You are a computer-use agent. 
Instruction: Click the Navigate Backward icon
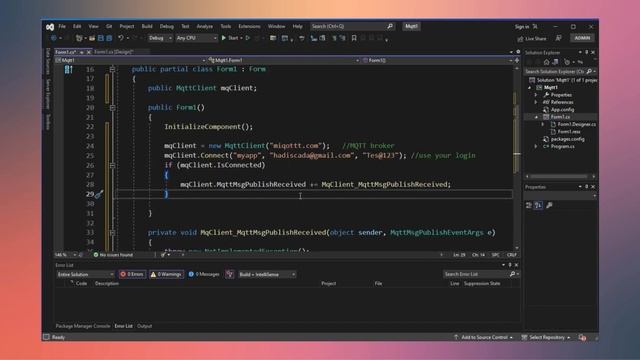53,38
